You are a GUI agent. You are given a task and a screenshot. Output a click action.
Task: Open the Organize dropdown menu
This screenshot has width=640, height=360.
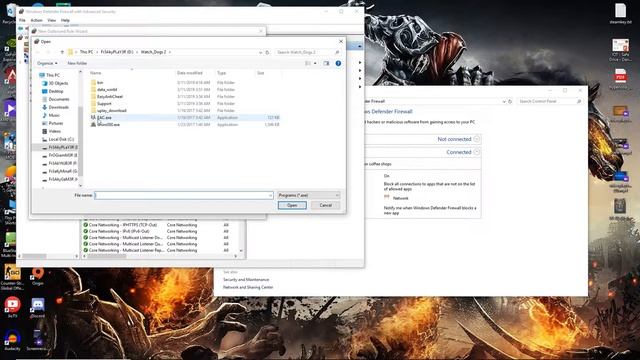click(x=47, y=63)
